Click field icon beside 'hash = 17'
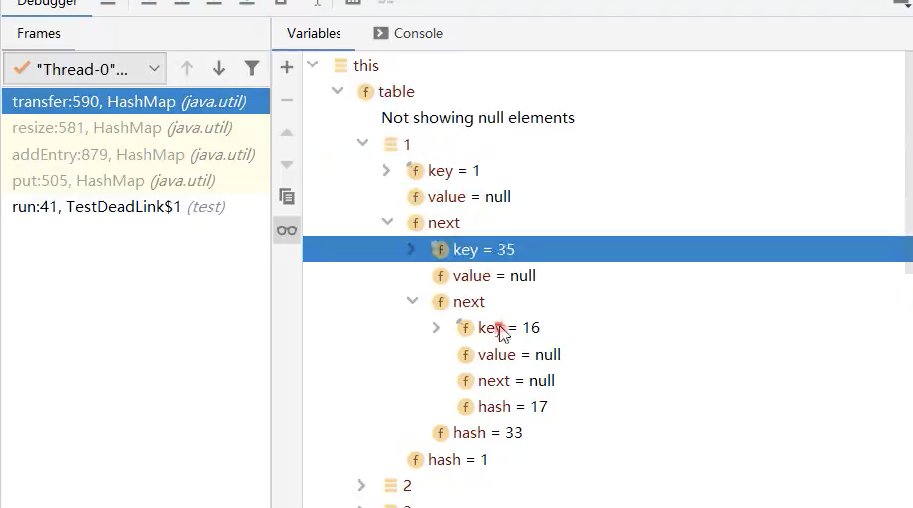This screenshot has width=913, height=508. tap(465, 407)
